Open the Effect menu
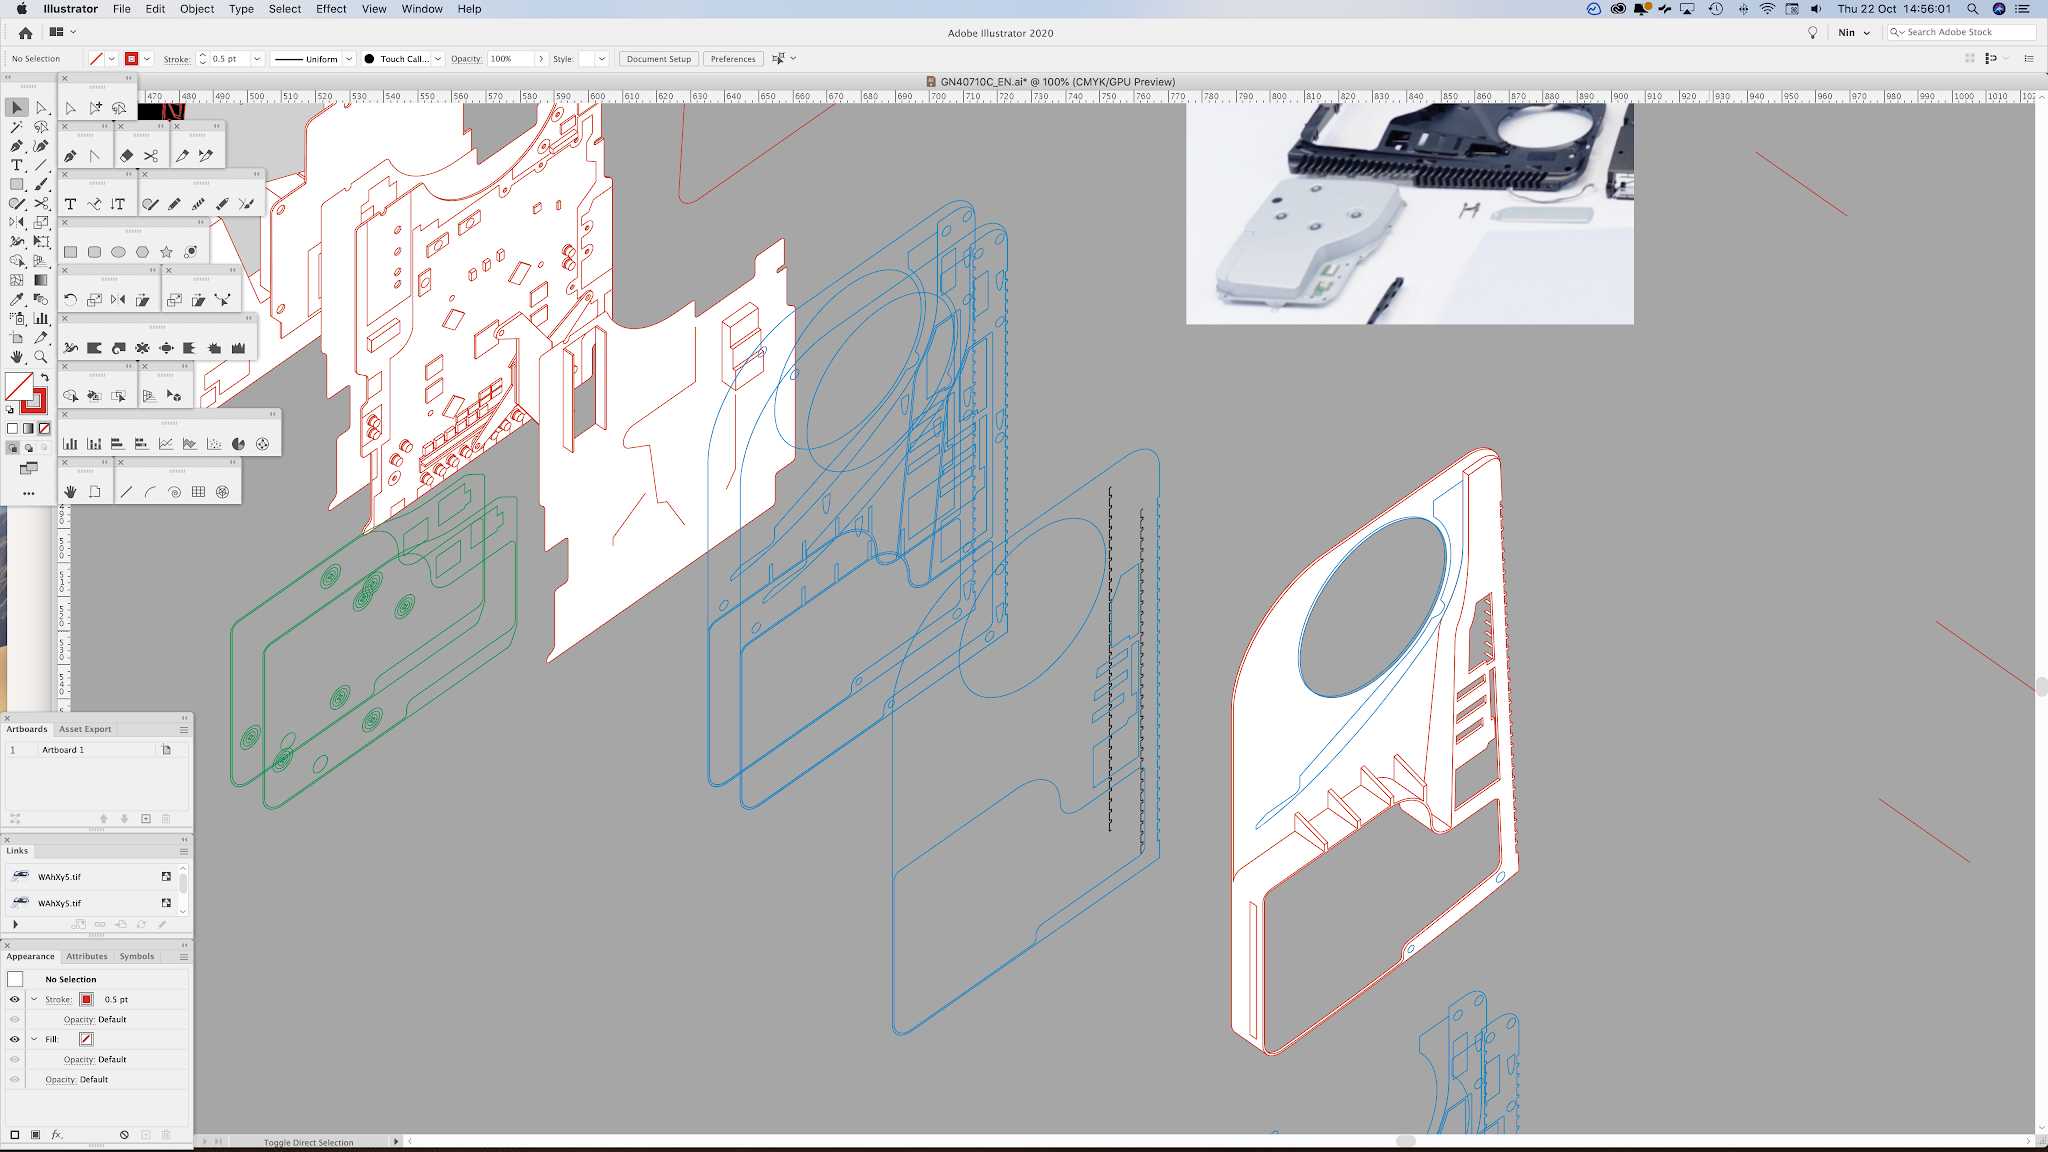2048x1152 pixels. 331,9
